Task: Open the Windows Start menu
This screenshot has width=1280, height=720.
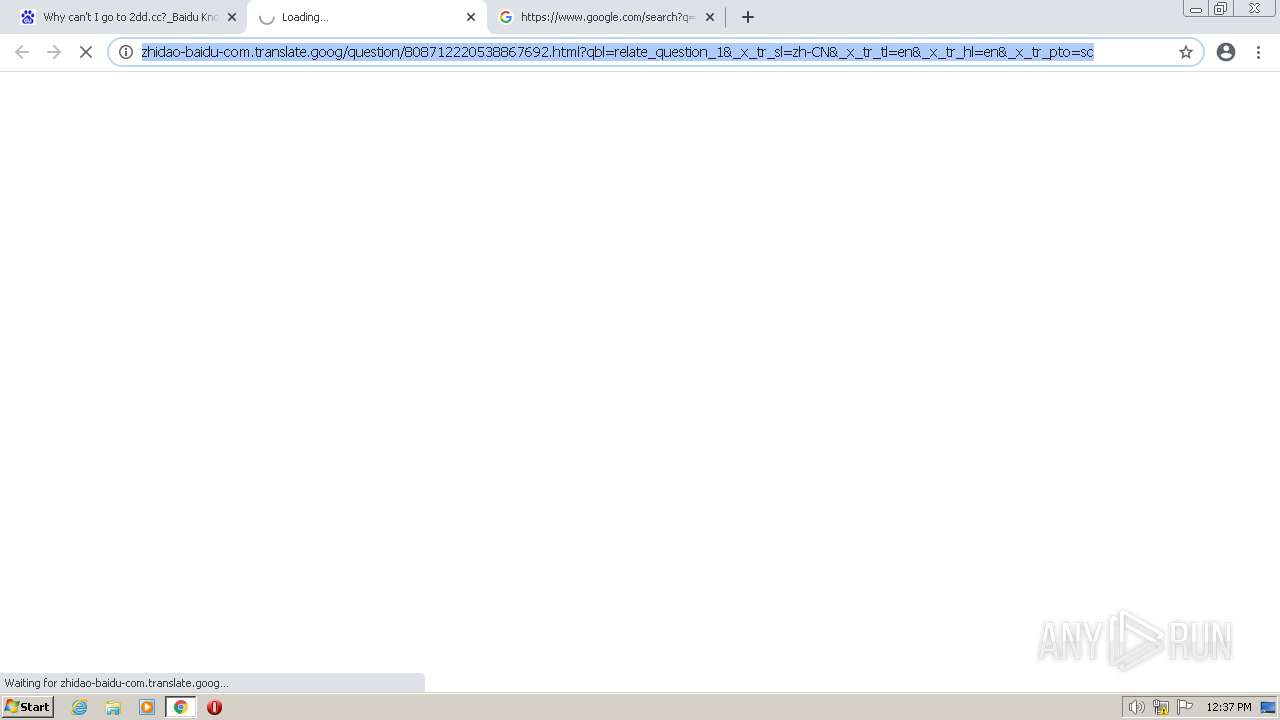Action: tap(28, 707)
